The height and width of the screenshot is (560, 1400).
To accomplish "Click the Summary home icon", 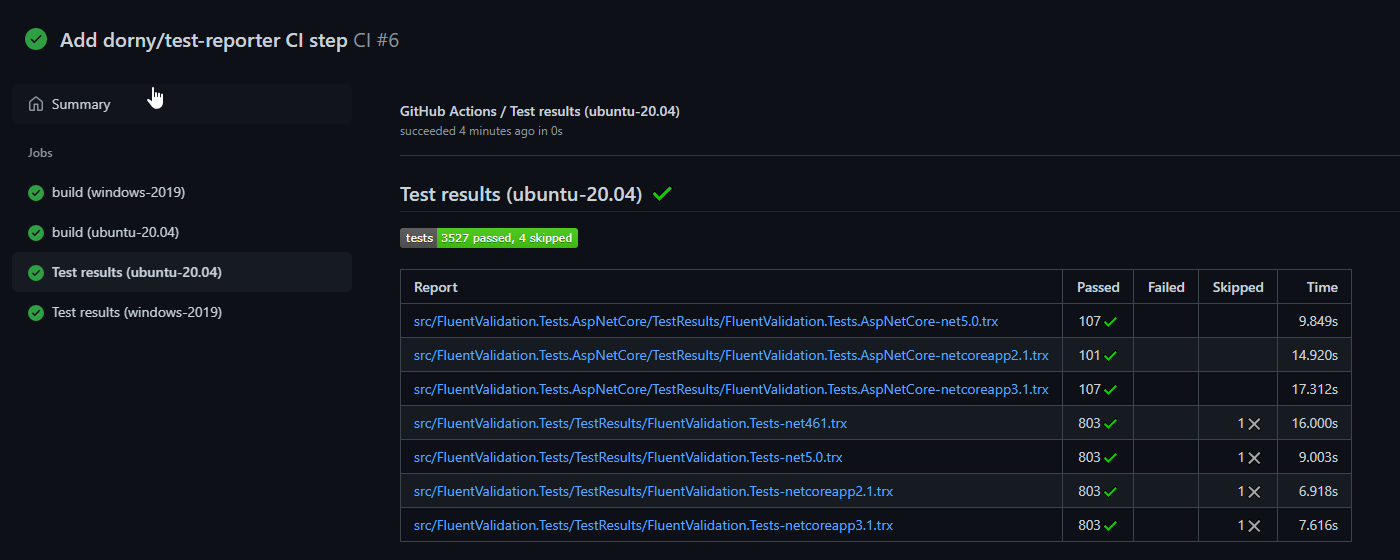I will (36, 104).
